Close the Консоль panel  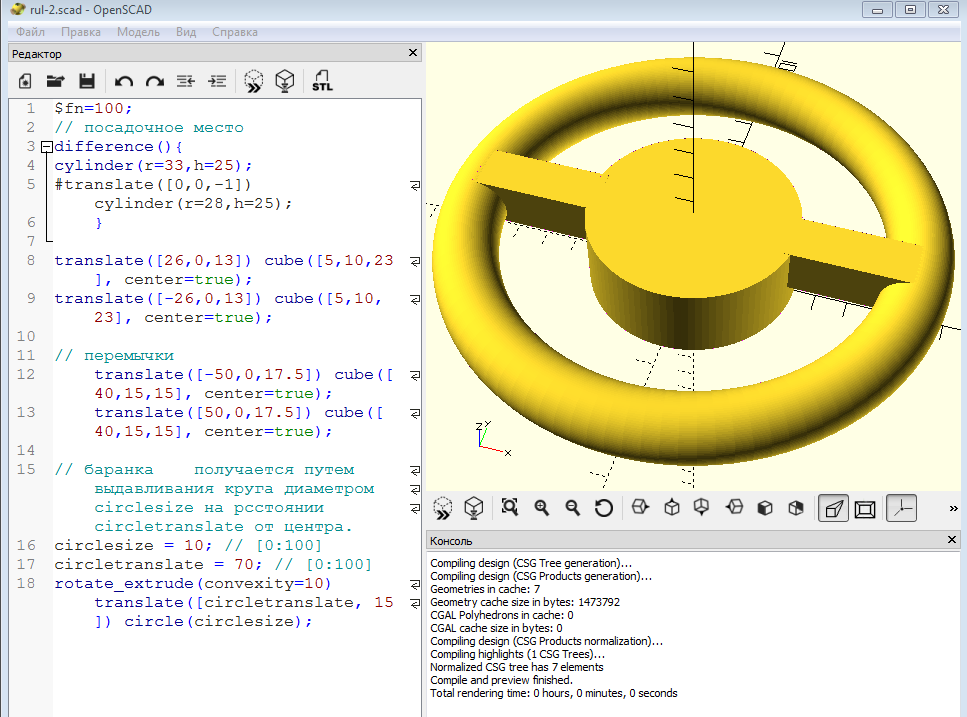tap(952, 540)
